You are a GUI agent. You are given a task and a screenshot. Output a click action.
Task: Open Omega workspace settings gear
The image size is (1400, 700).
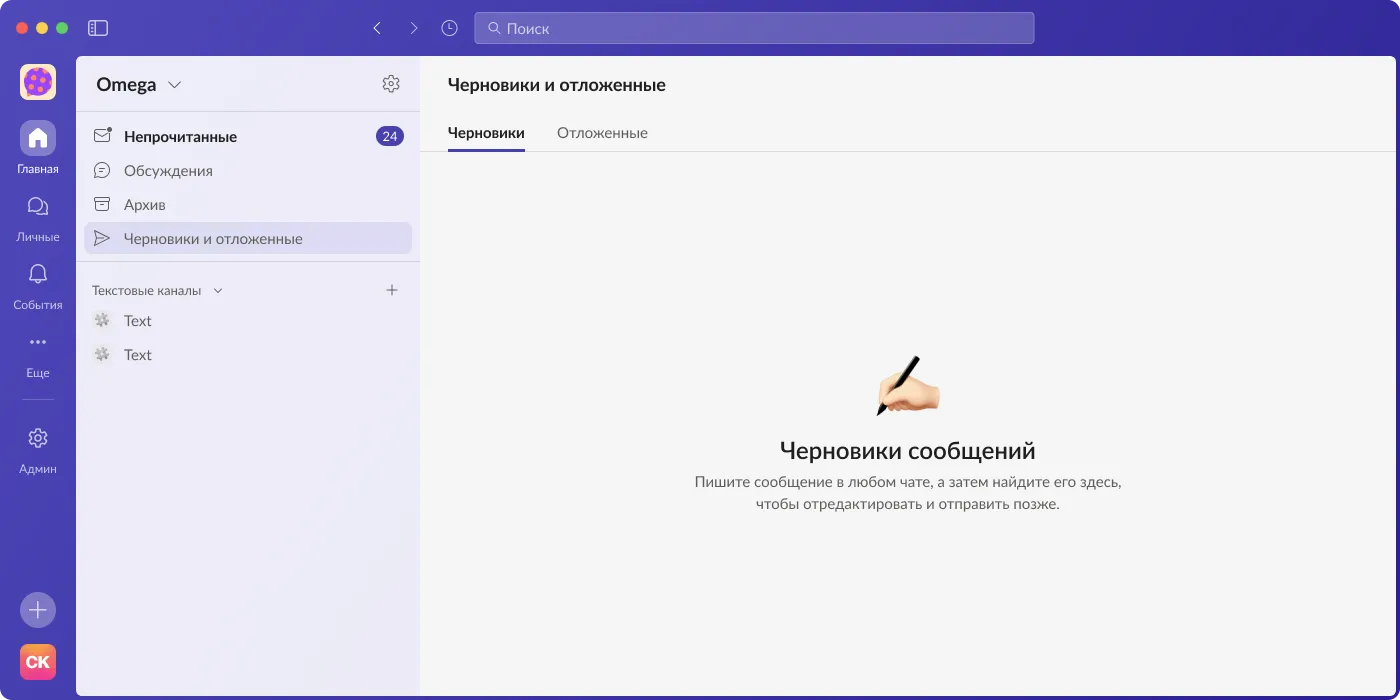pyautogui.click(x=391, y=84)
